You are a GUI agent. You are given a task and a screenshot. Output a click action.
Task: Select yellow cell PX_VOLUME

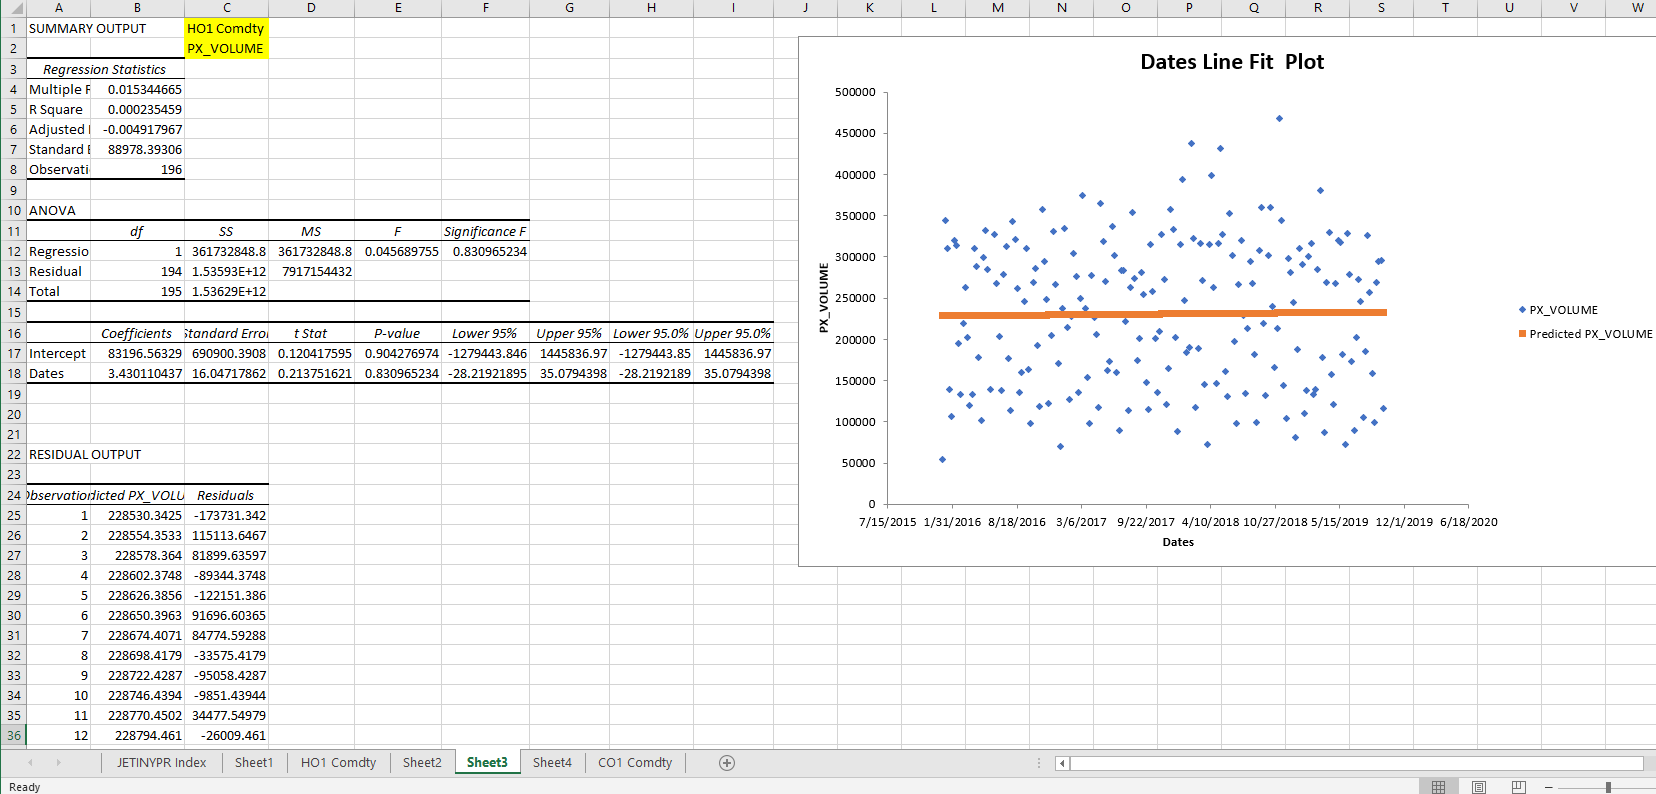pyautogui.click(x=227, y=49)
